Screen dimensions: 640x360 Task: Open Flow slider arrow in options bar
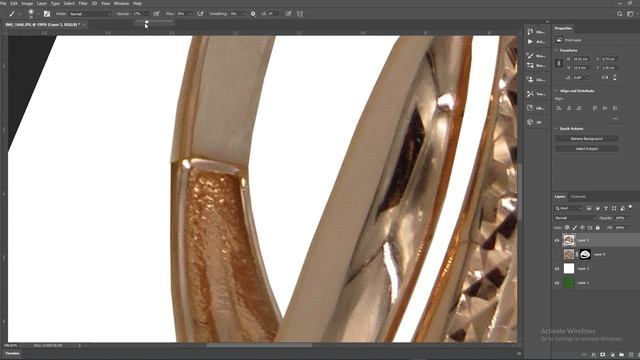(191, 14)
